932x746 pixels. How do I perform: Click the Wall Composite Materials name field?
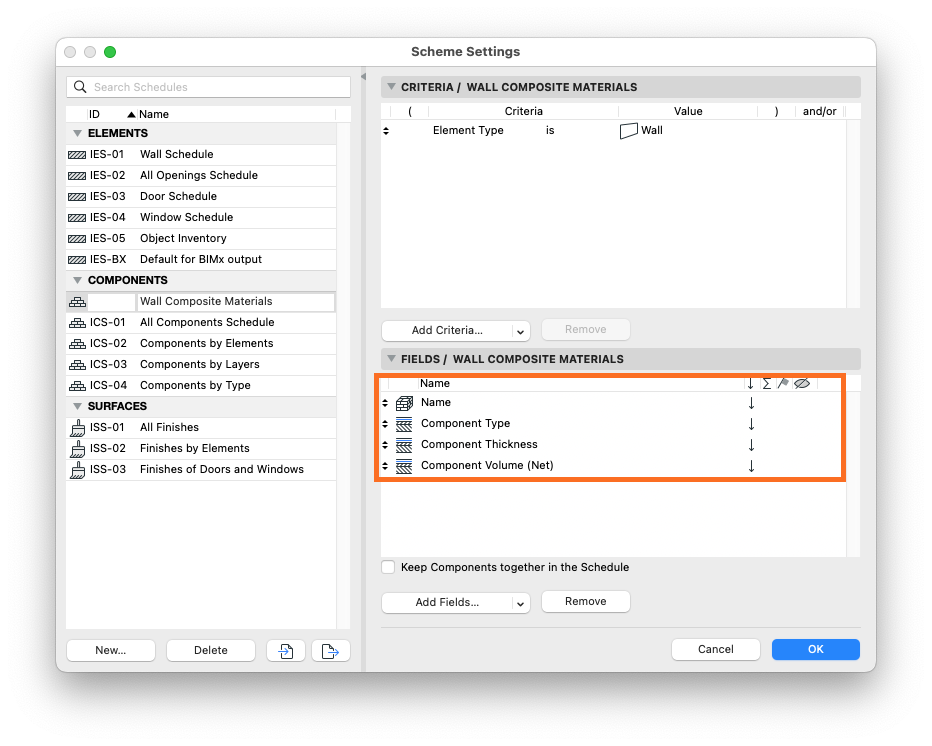(x=236, y=302)
